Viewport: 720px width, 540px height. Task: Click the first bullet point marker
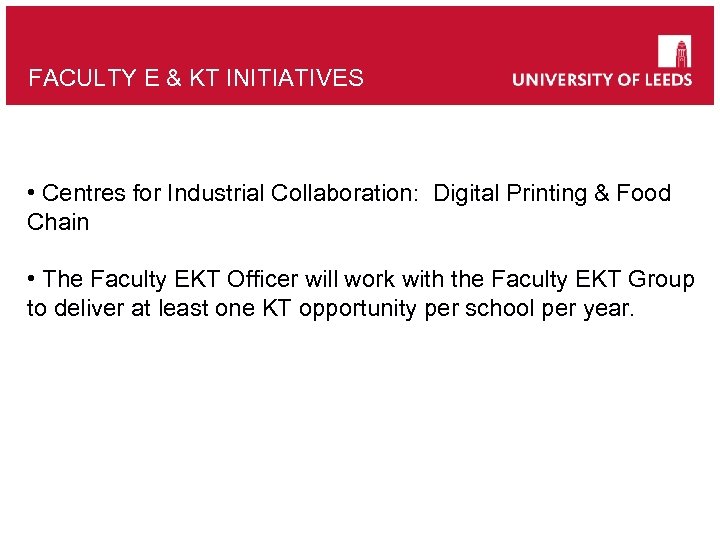pos(32,192)
